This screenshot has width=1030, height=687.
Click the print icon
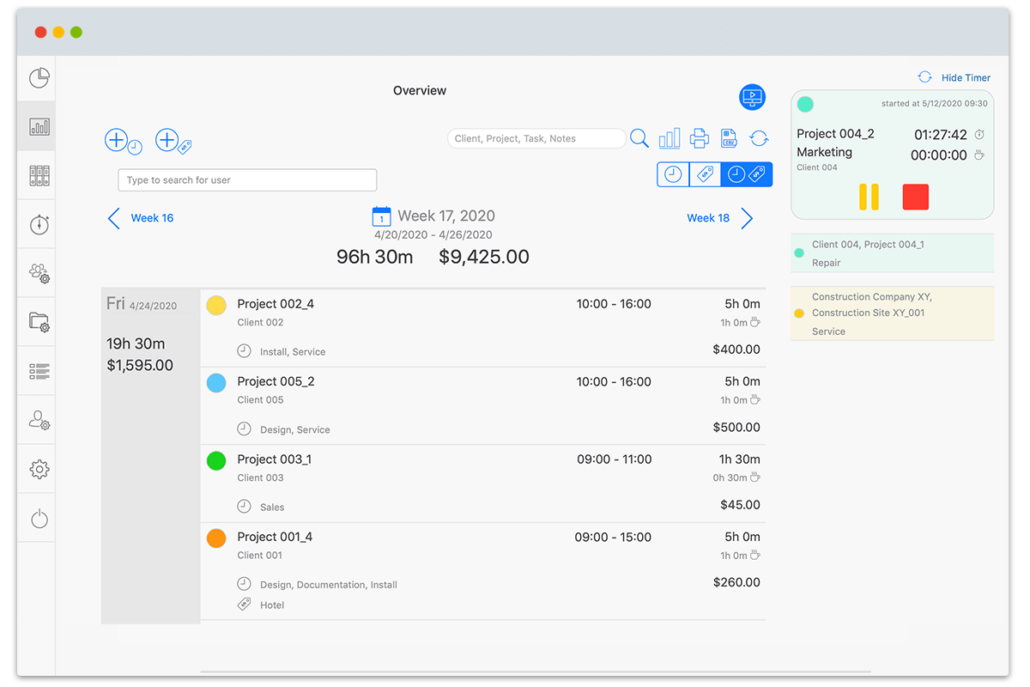pos(699,138)
